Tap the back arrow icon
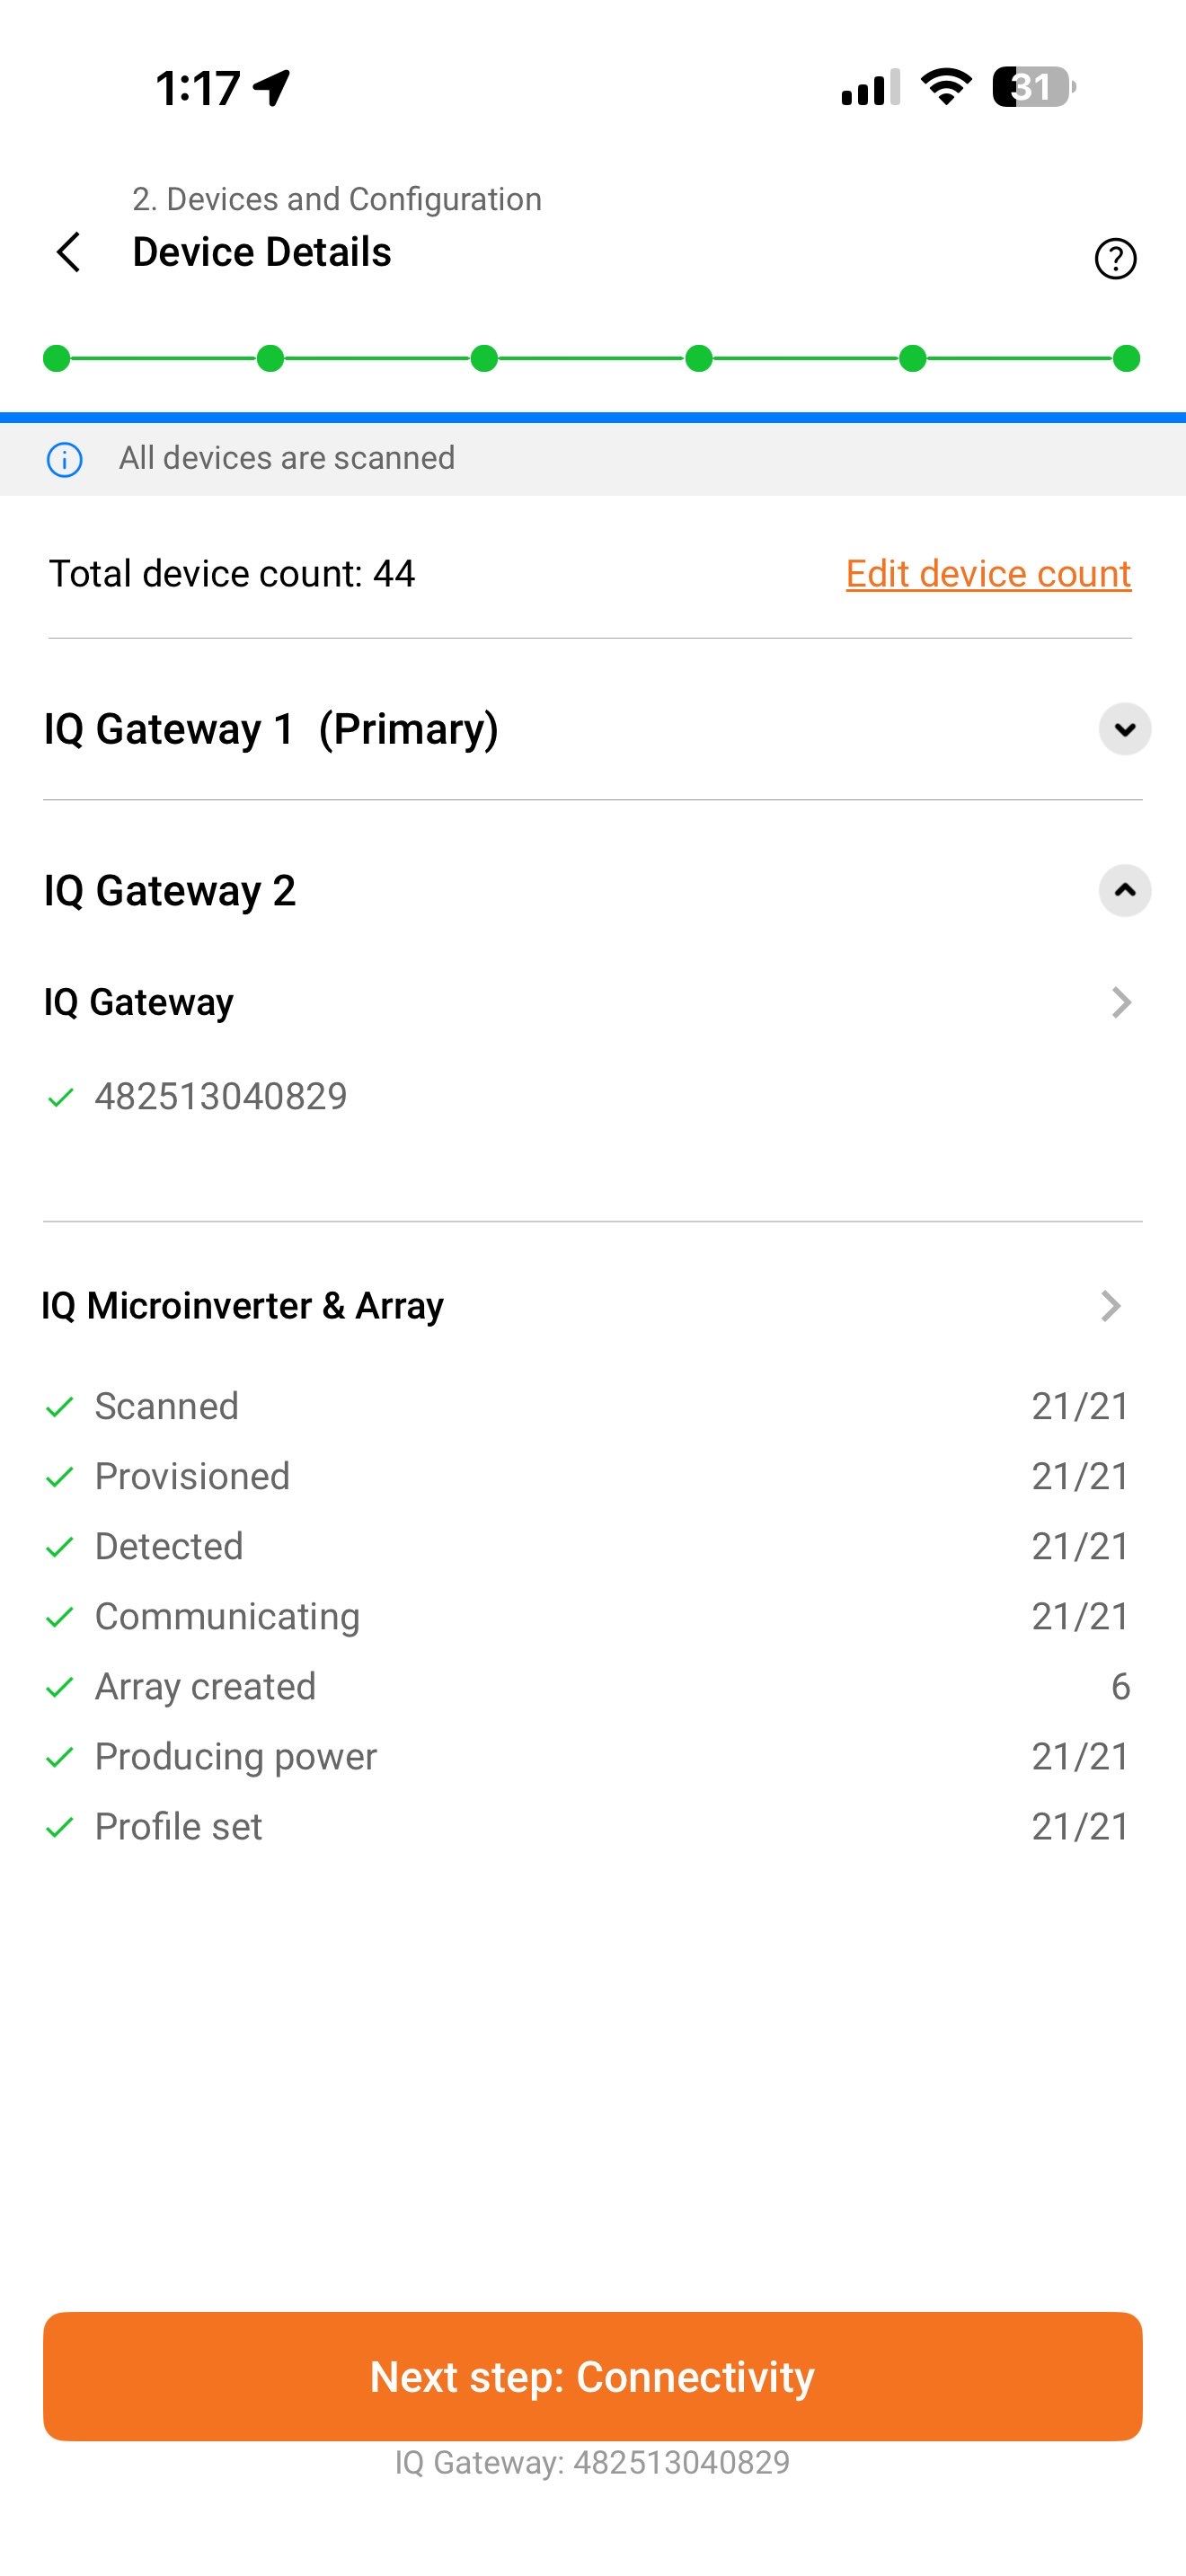1186x2576 pixels. pos(68,252)
